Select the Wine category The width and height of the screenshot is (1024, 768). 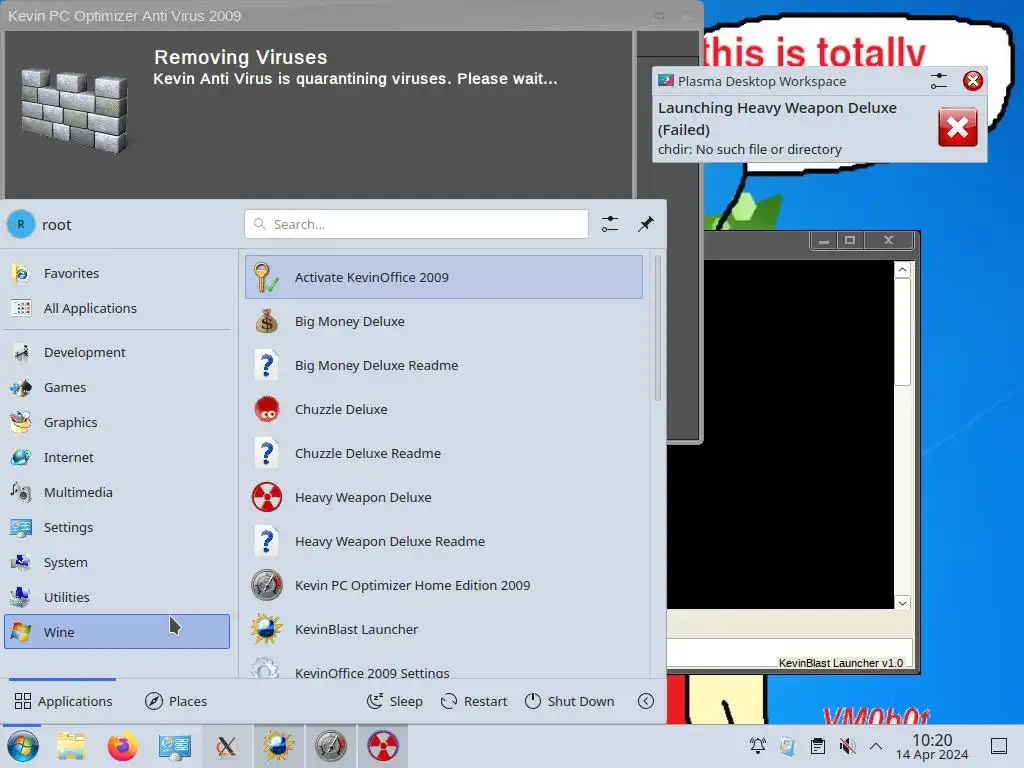[x=117, y=632]
